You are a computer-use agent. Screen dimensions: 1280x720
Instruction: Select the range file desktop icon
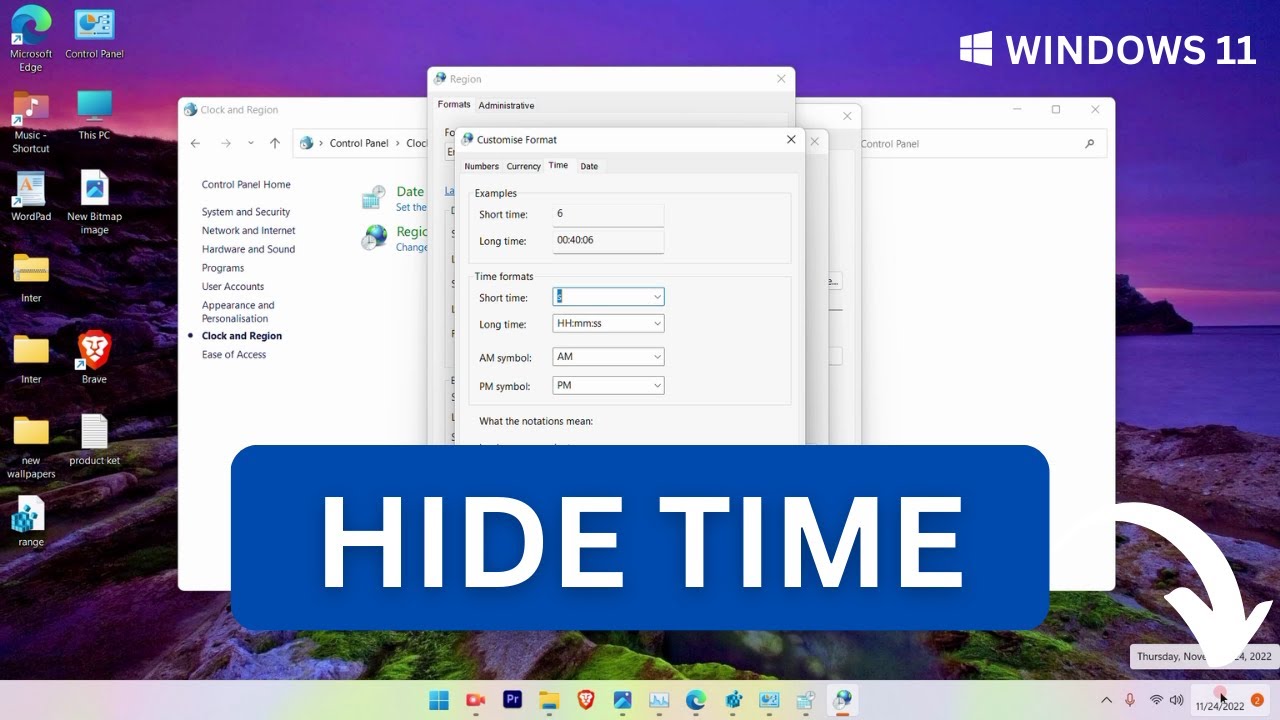(x=31, y=522)
